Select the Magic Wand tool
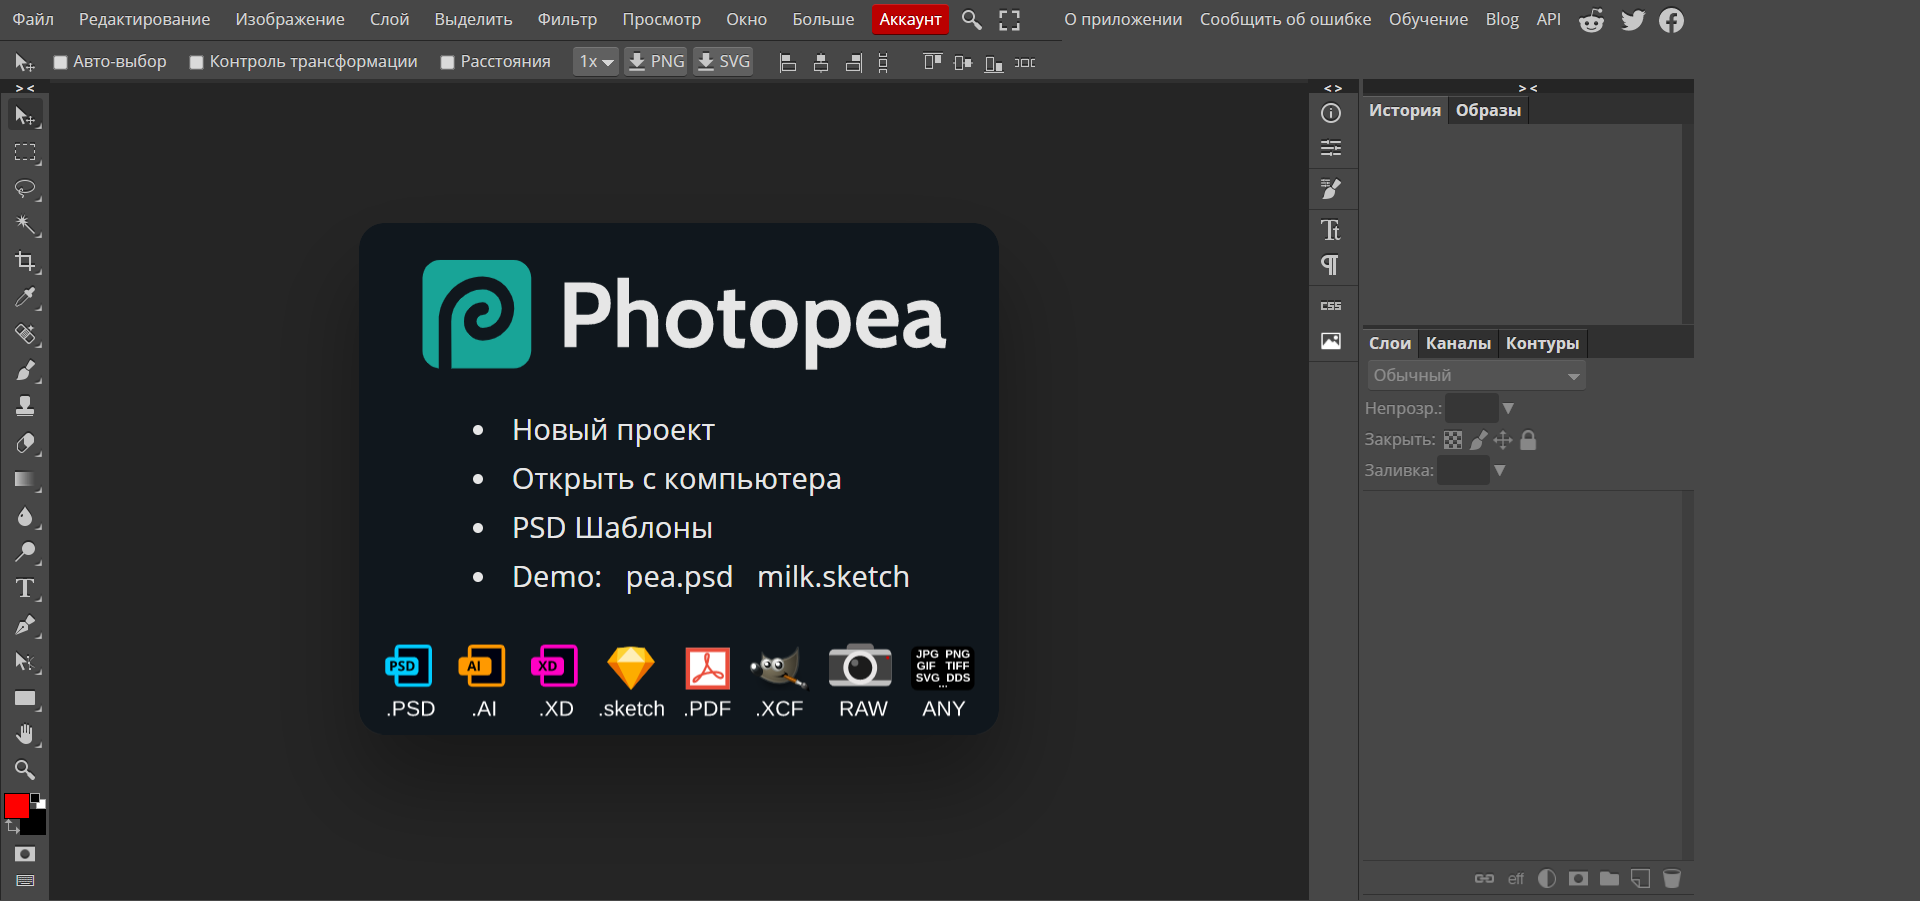This screenshot has height=901, width=1920. click(x=25, y=226)
